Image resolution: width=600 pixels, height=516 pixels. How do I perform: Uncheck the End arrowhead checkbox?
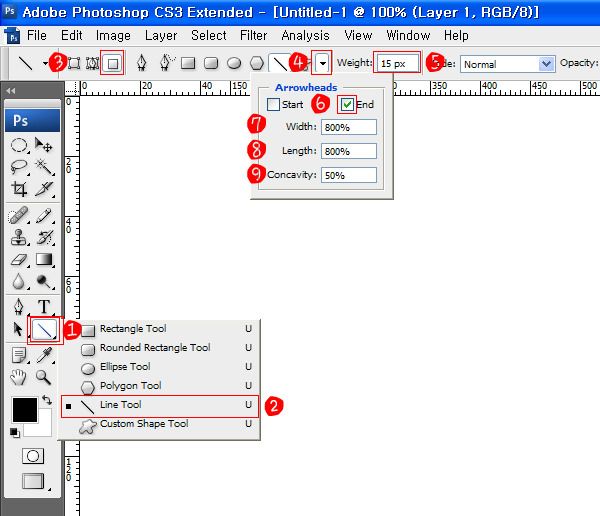(347, 104)
